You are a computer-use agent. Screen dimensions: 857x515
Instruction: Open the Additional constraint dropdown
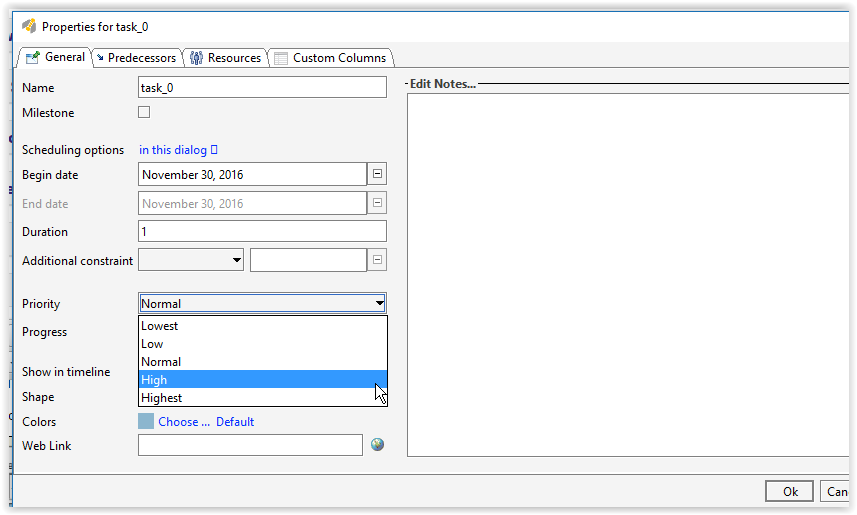[236, 260]
